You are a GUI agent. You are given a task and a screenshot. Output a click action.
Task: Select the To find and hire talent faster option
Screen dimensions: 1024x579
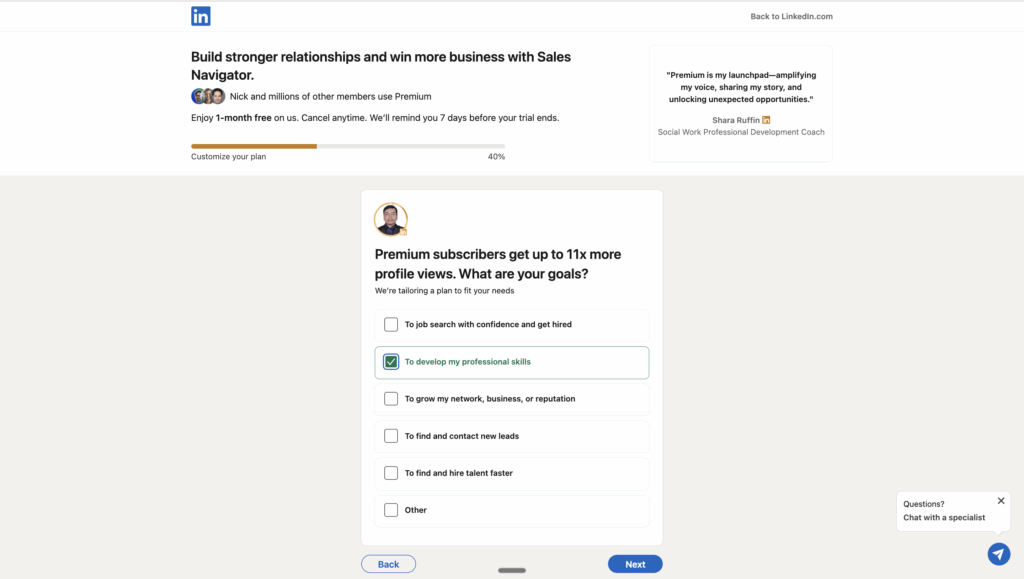458,473
